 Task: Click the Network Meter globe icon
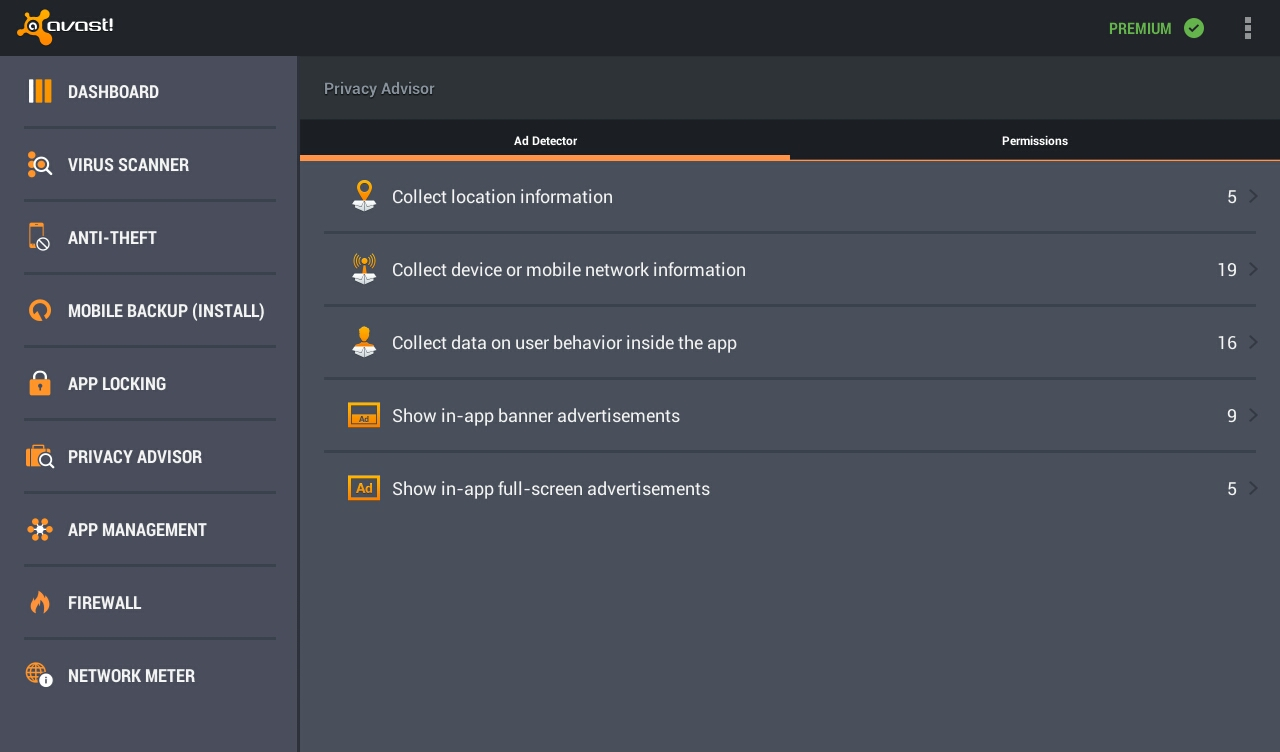pyautogui.click(x=39, y=675)
